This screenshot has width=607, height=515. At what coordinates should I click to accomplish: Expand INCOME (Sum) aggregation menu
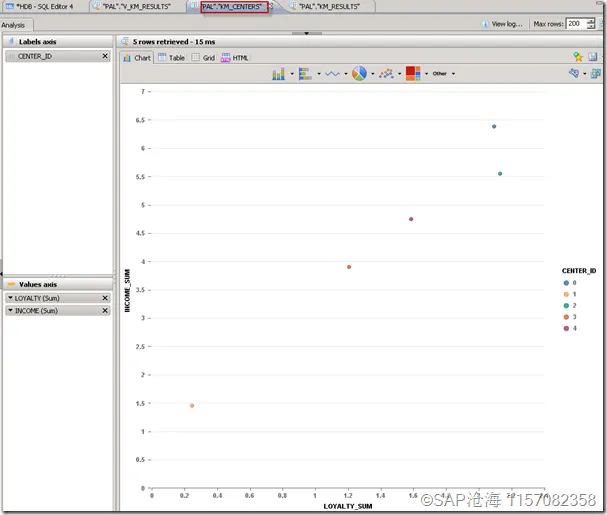click(x=10, y=310)
